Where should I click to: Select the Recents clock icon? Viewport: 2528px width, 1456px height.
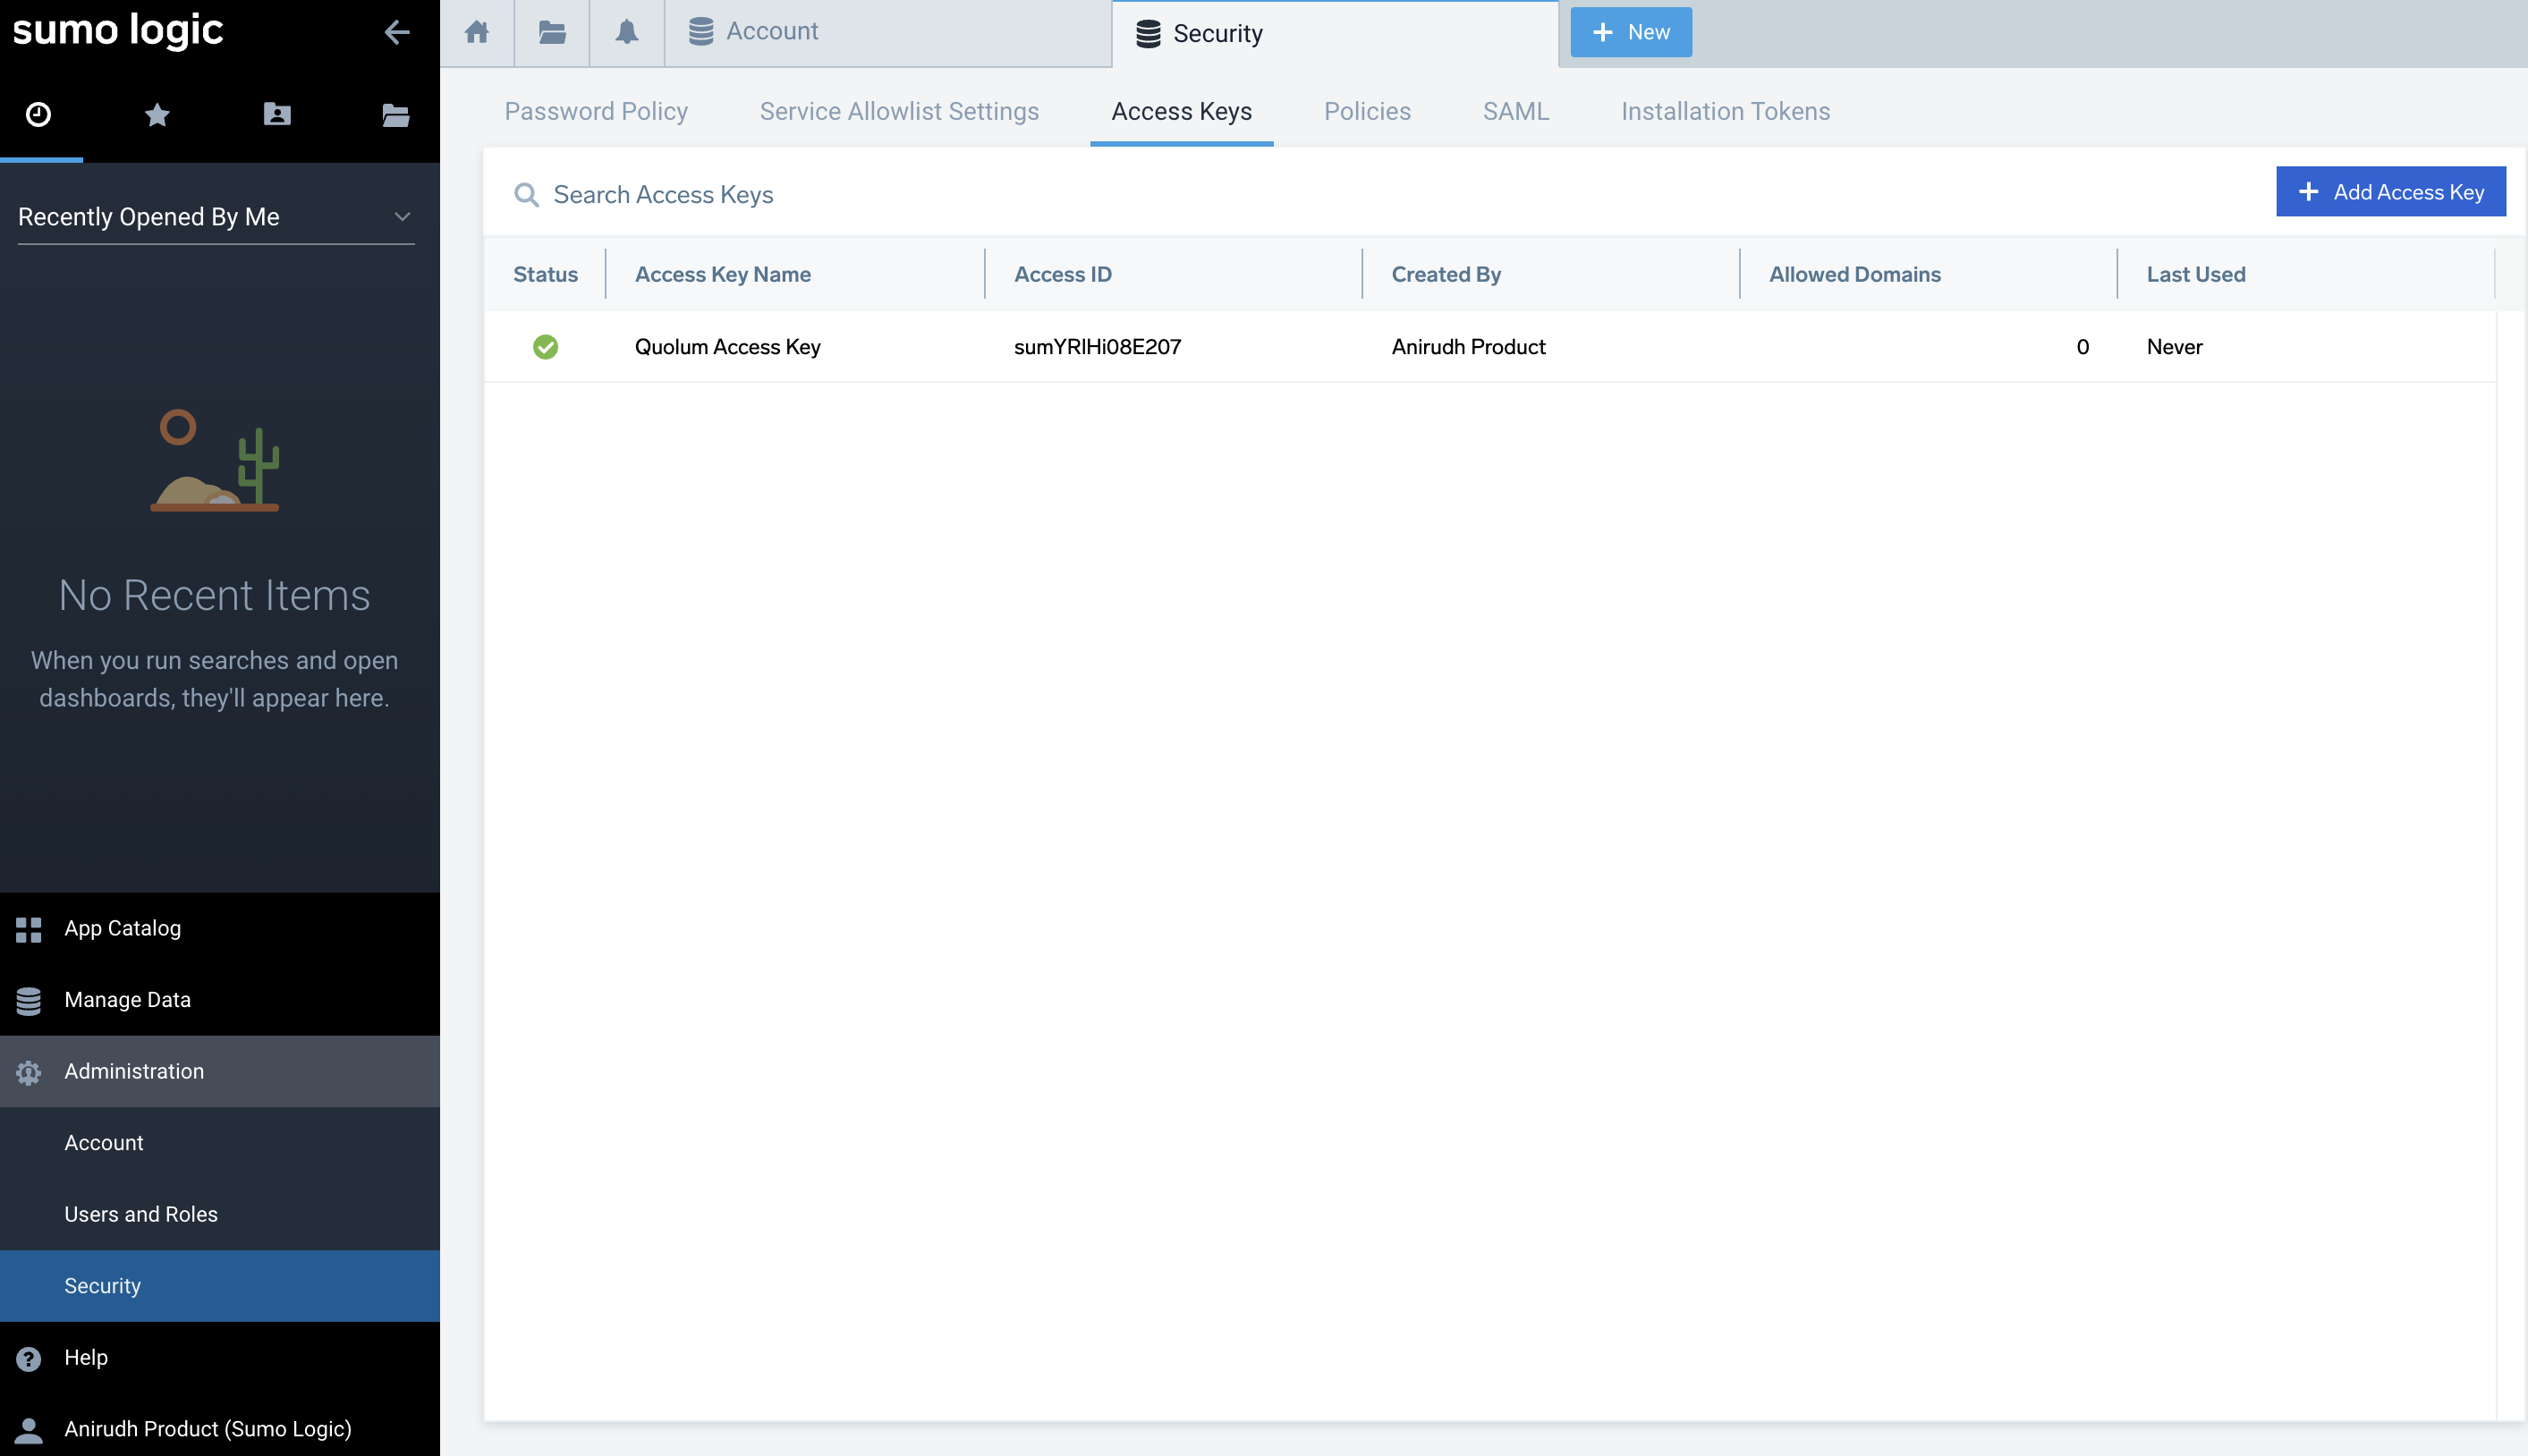39,114
